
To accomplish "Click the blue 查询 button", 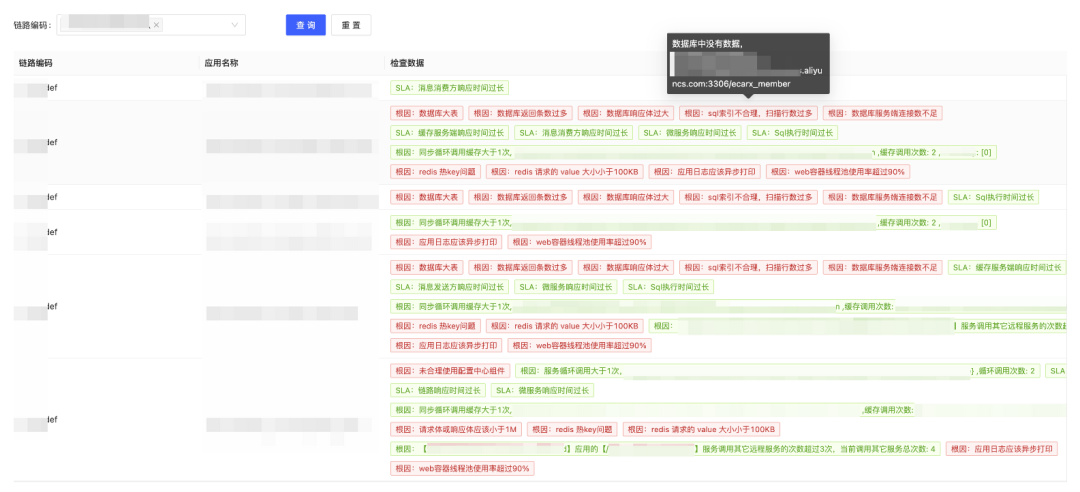I will (306, 25).
